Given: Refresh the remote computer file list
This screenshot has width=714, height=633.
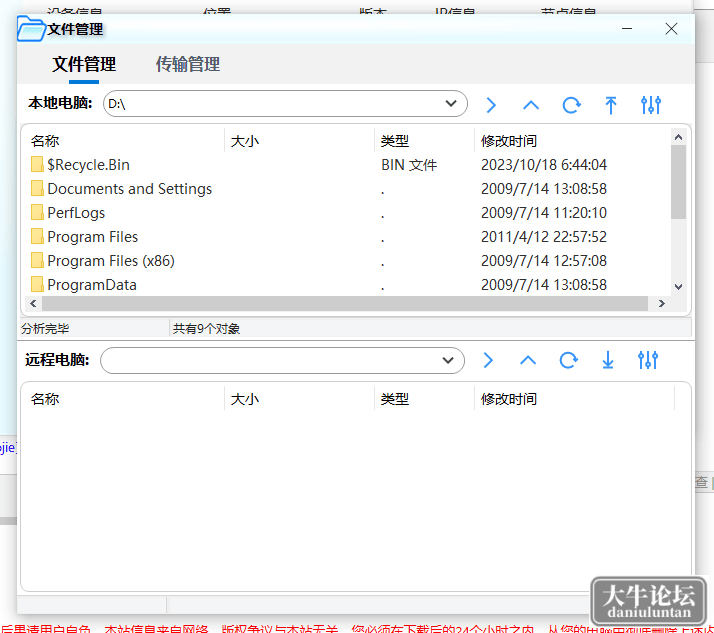Looking at the screenshot, I should pyautogui.click(x=568, y=360).
